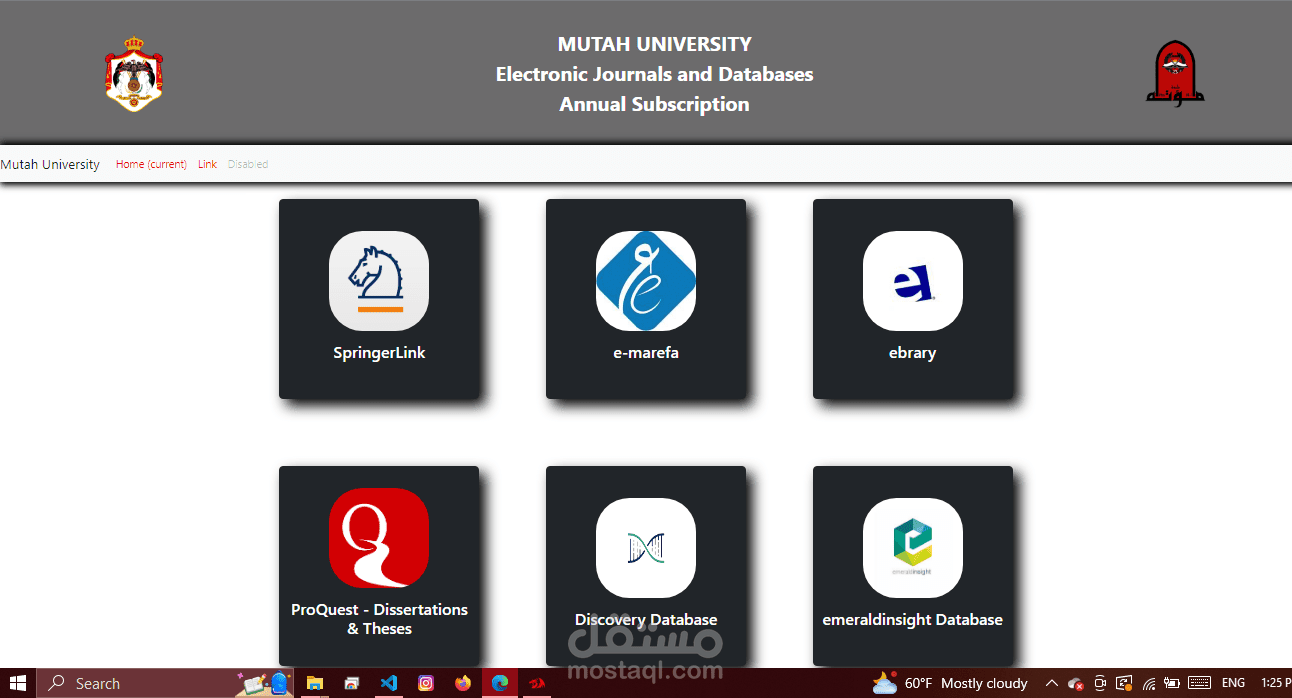Switch the ENG input language

click(1234, 683)
